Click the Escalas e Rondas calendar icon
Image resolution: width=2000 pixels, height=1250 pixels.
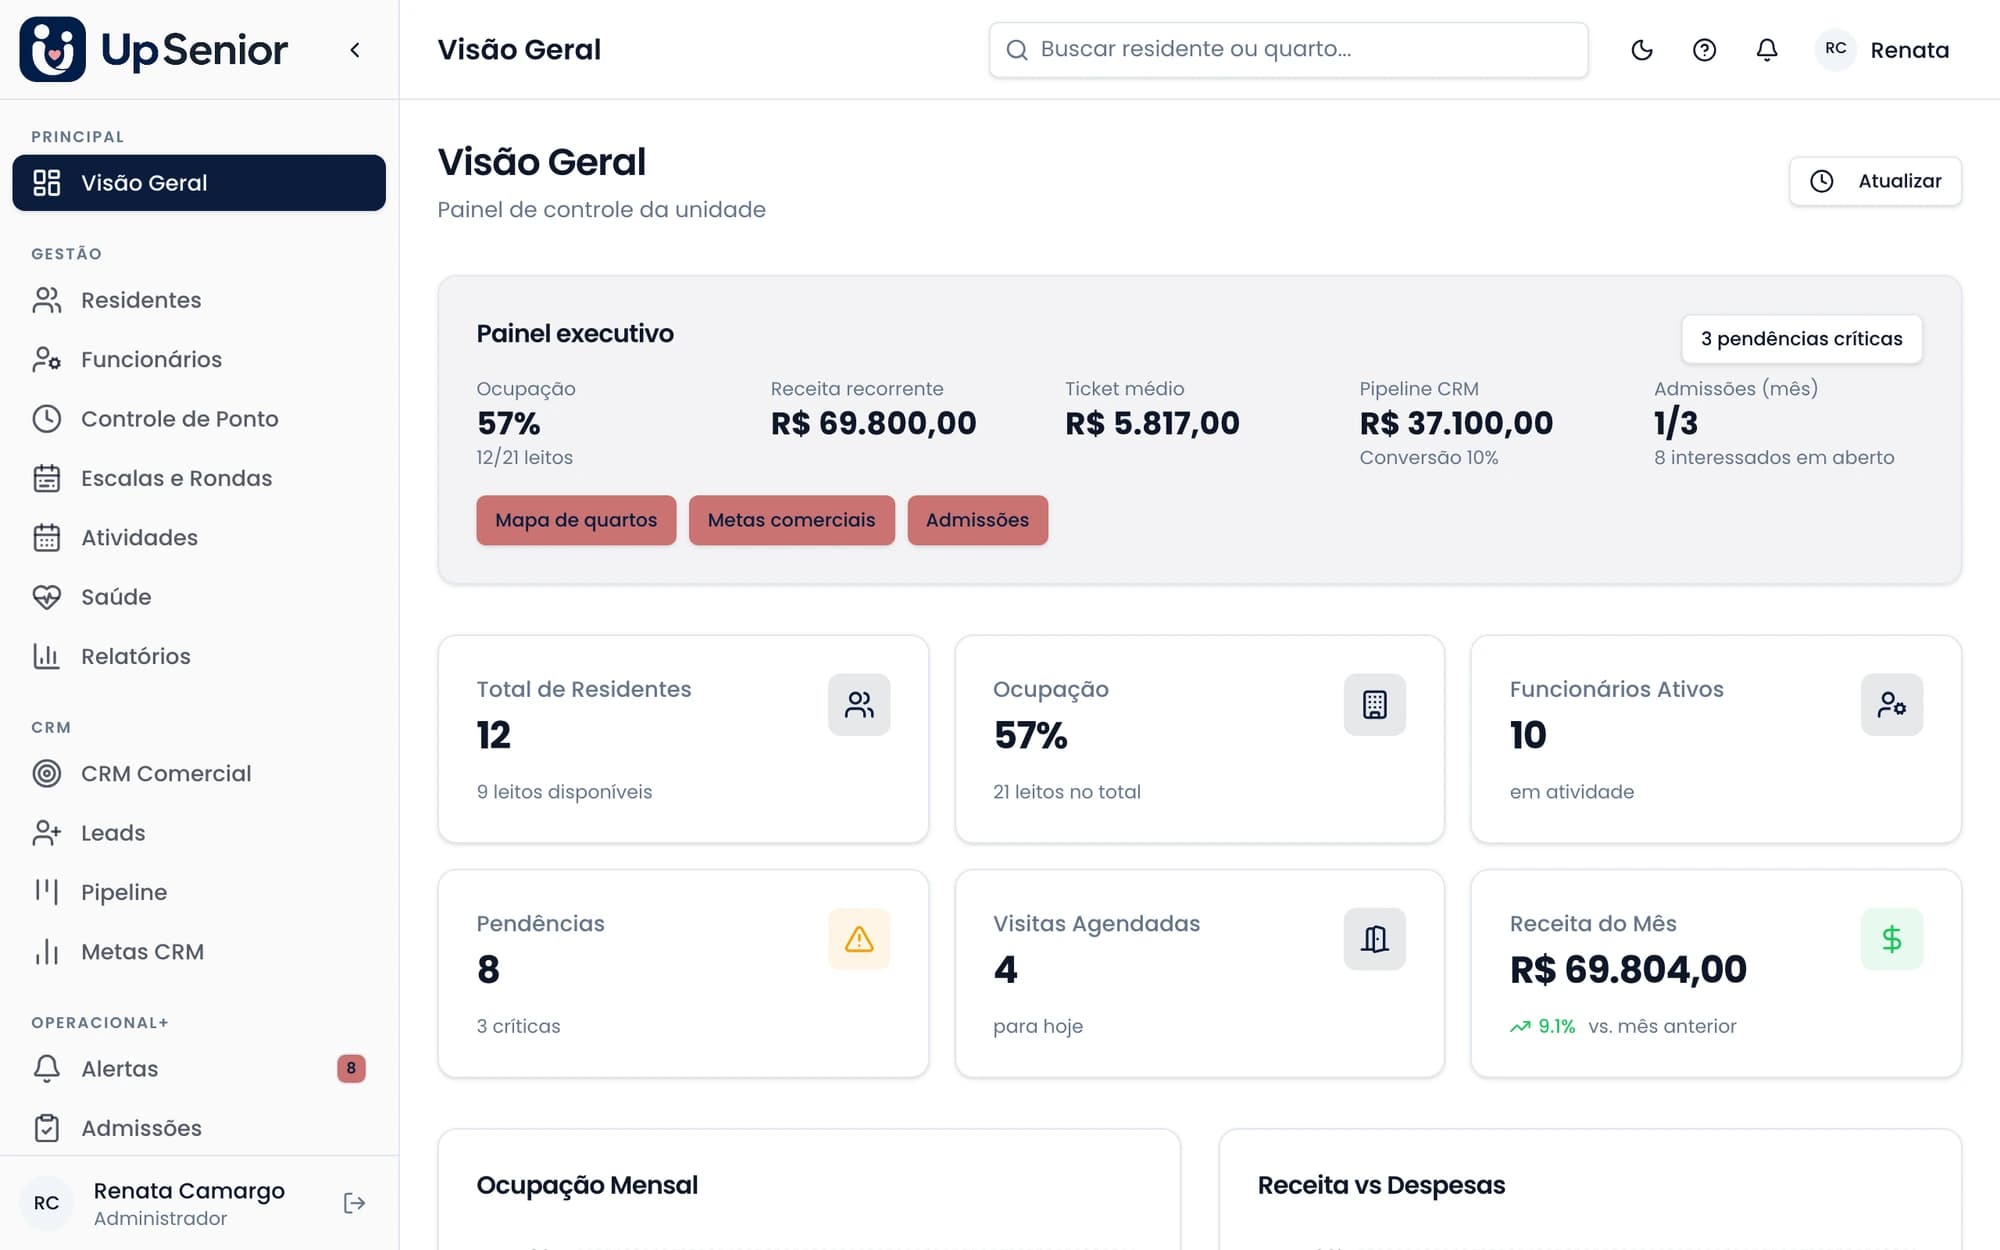pyautogui.click(x=47, y=478)
